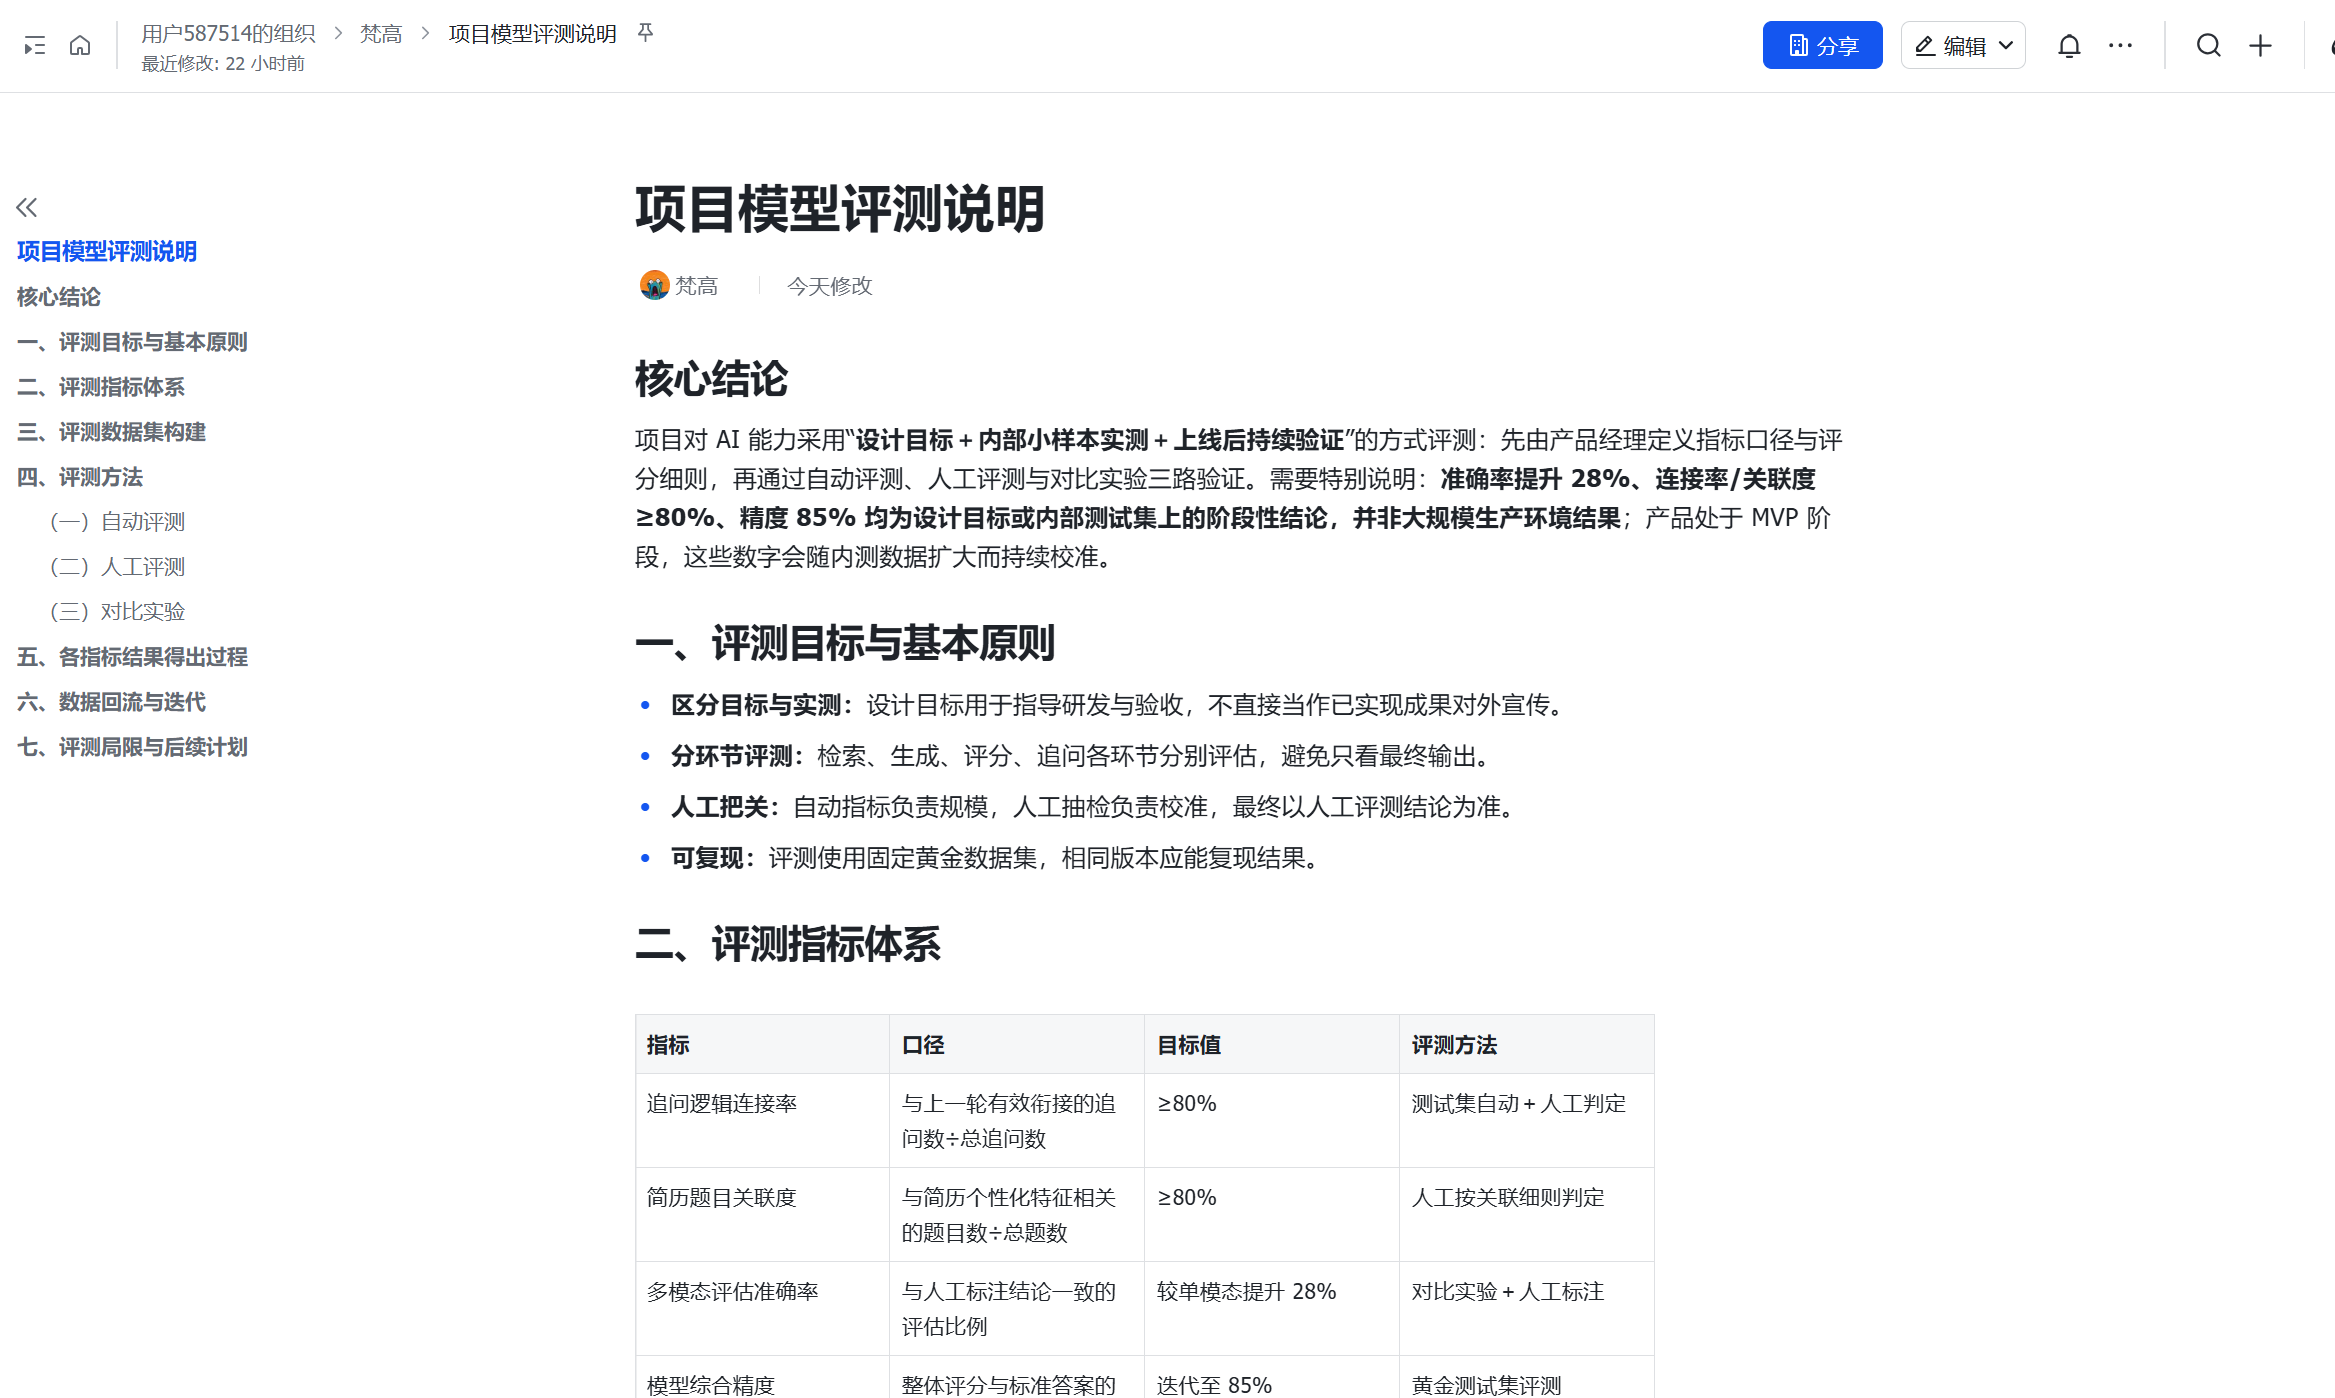Open the 编辑 mode dropdown

[x=1963, y=45]
